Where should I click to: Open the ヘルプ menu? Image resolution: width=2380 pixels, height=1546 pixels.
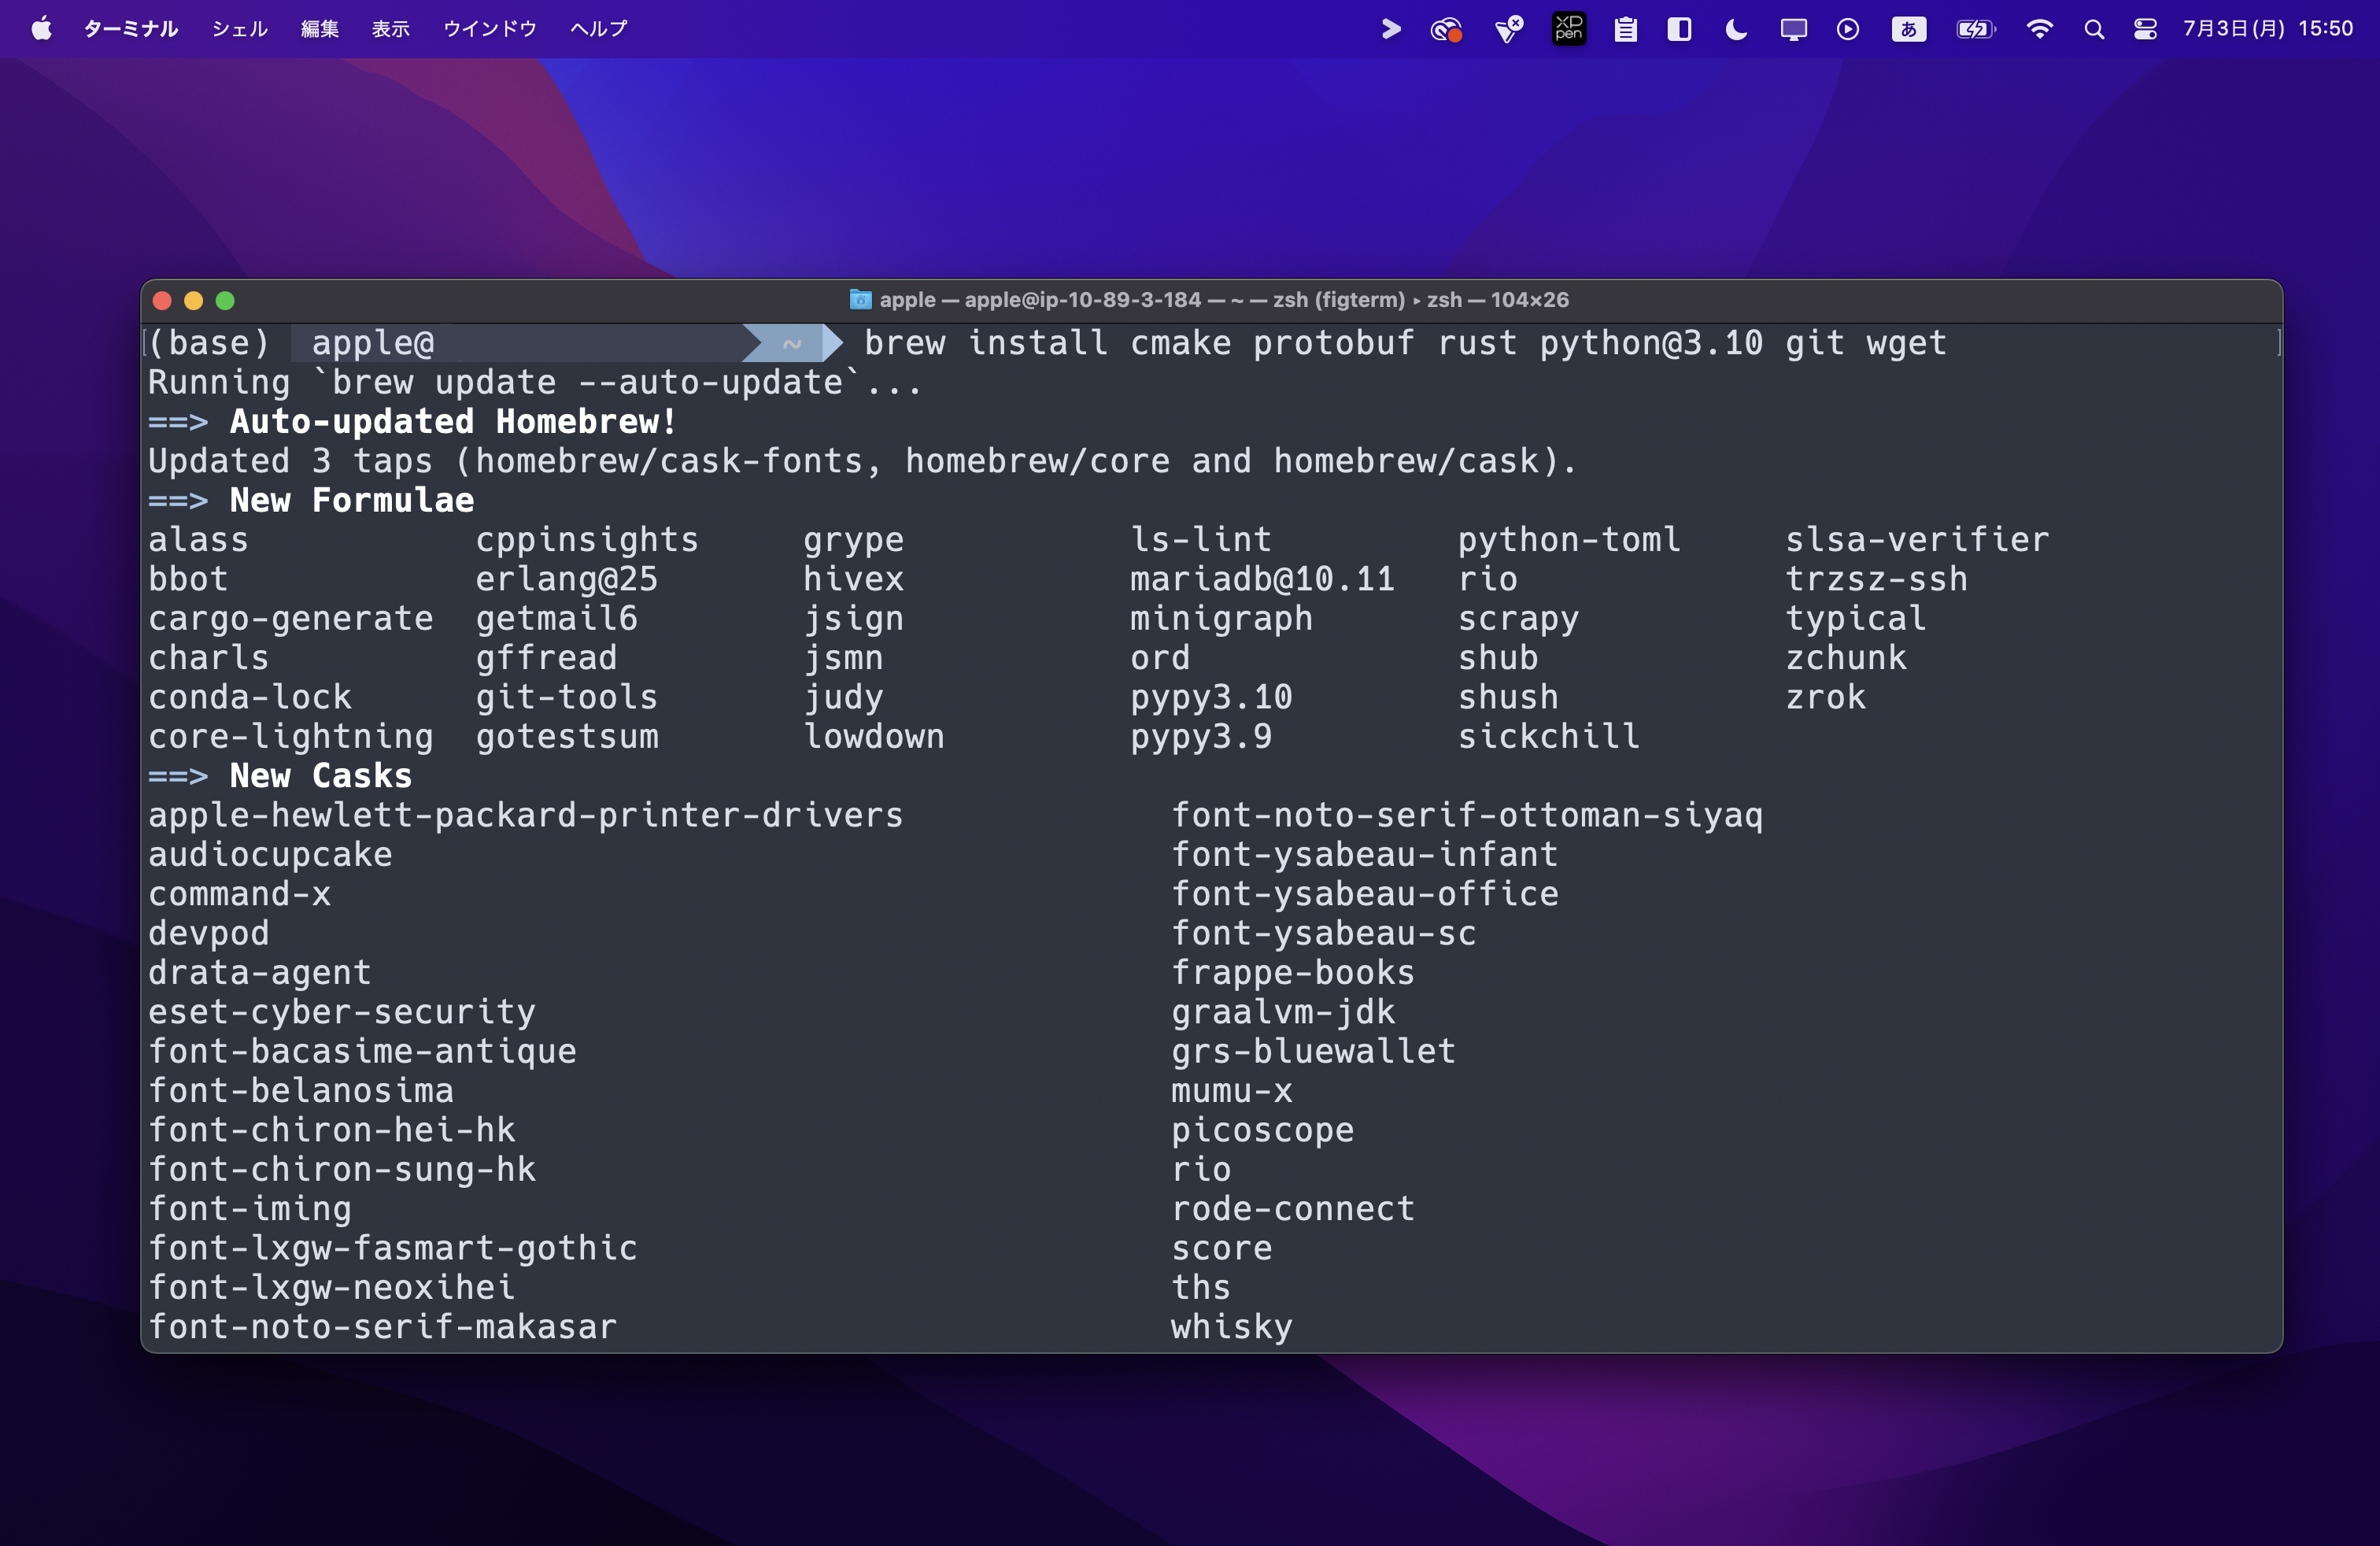[x=598, y=29]
